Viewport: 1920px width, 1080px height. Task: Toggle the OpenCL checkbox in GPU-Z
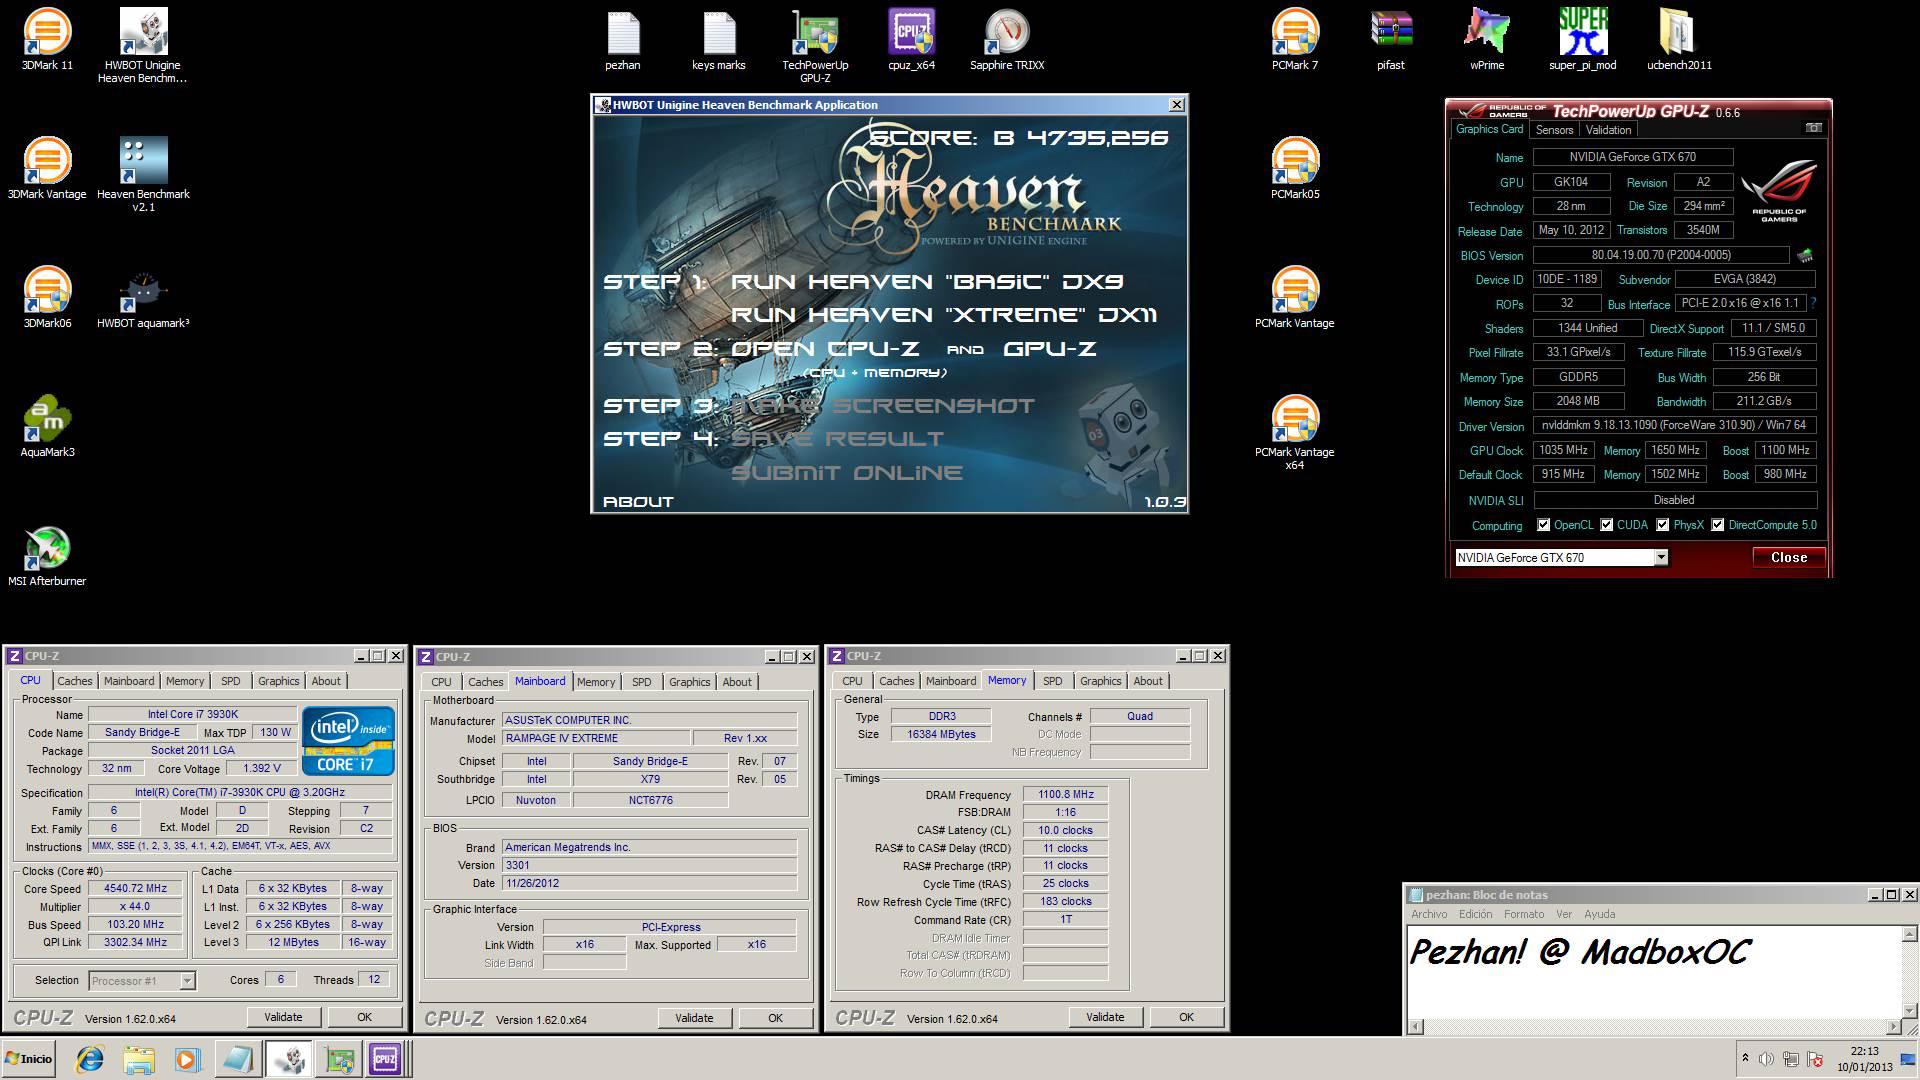1544,525
